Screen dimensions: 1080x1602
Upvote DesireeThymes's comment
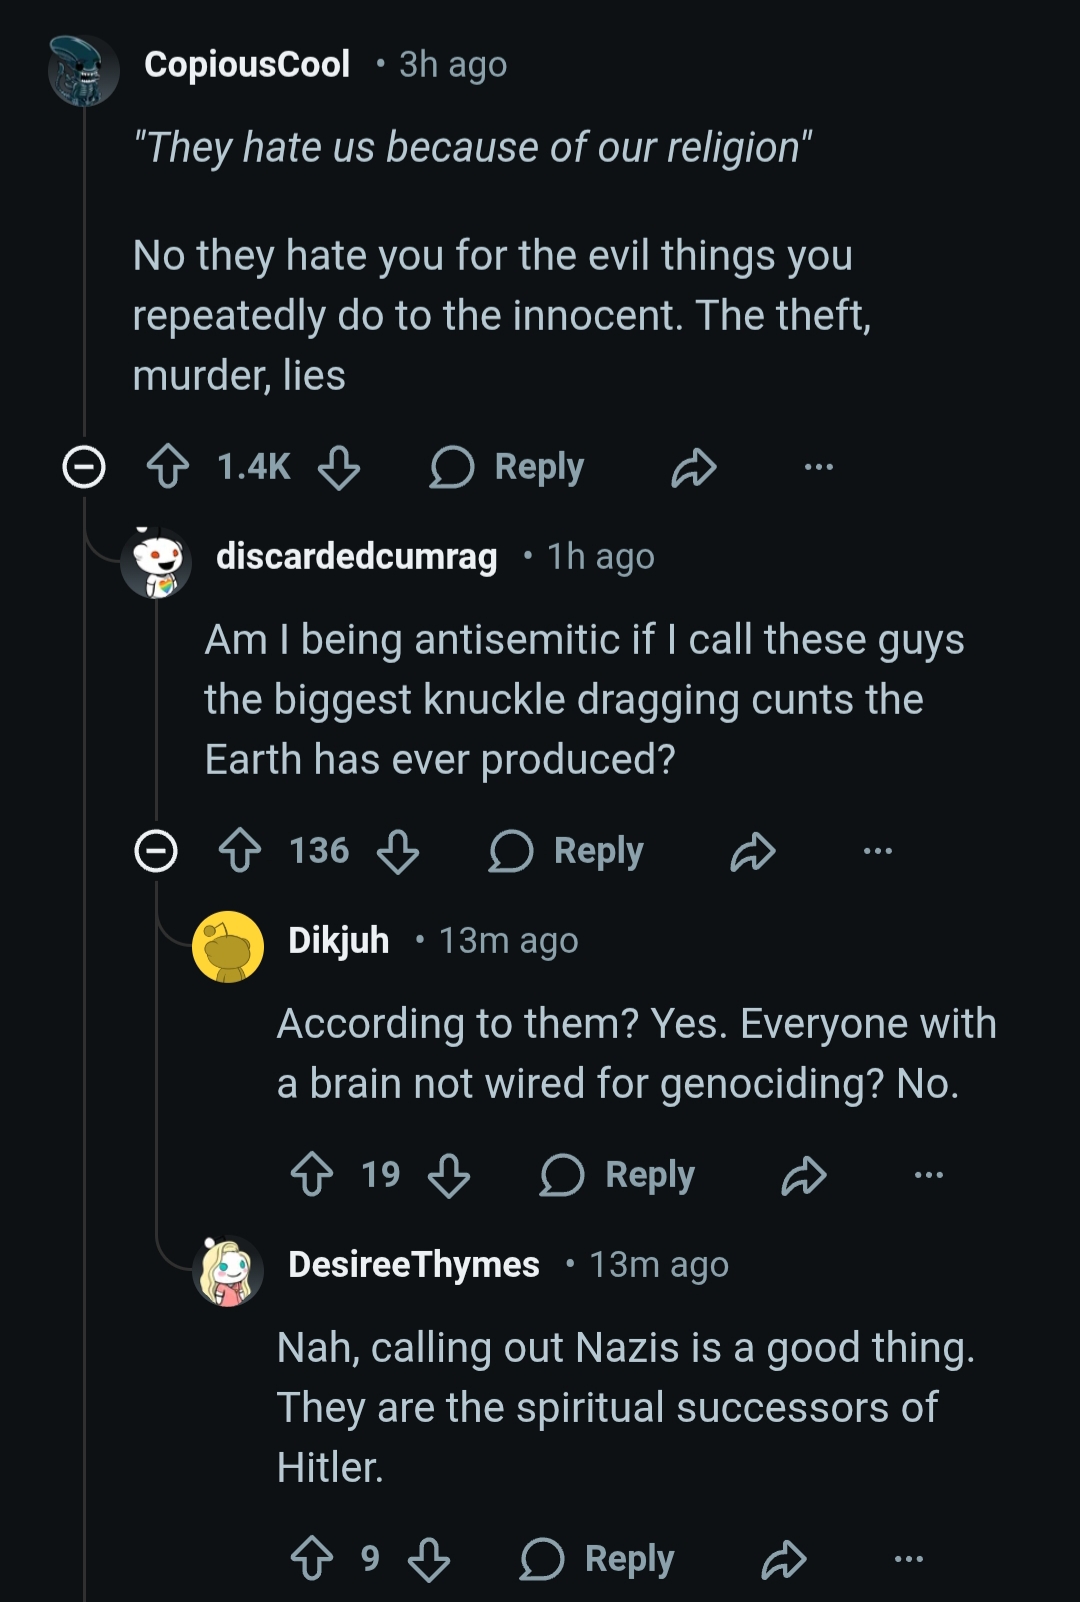click(x=312, y=1558)
